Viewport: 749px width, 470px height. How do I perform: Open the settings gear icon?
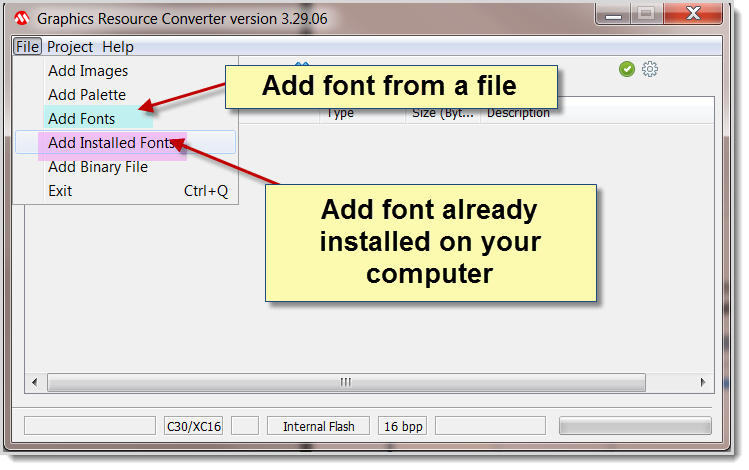click(x=650, y=69)
